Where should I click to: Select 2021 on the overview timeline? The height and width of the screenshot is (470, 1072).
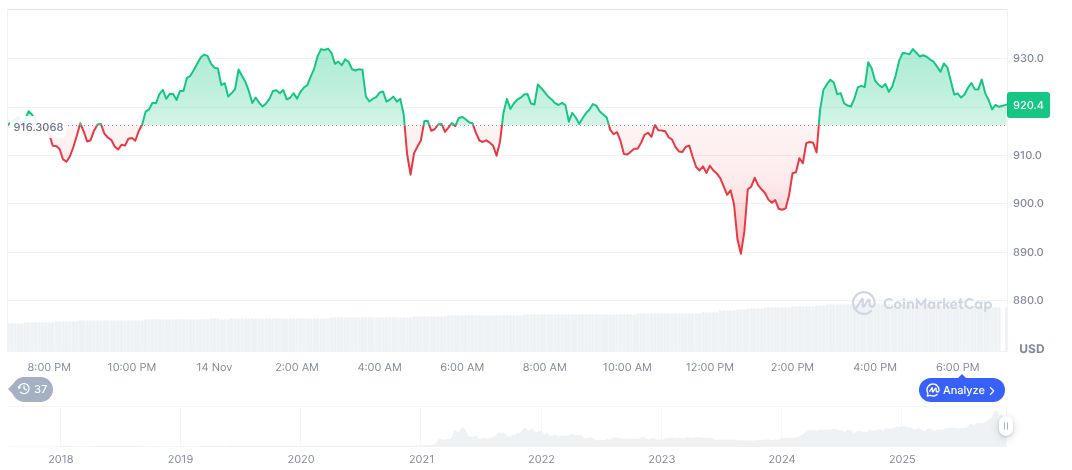421,459
